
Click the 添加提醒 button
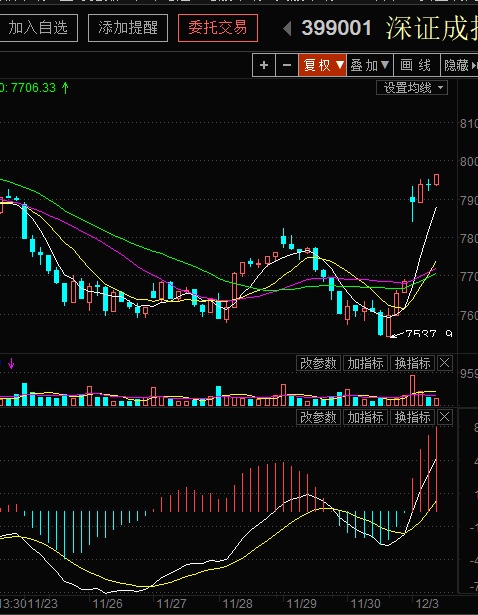tap(128, 28)
